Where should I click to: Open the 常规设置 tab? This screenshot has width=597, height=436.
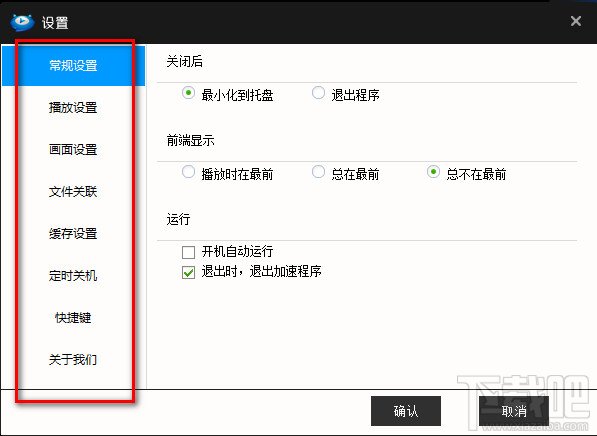point(73,65)
